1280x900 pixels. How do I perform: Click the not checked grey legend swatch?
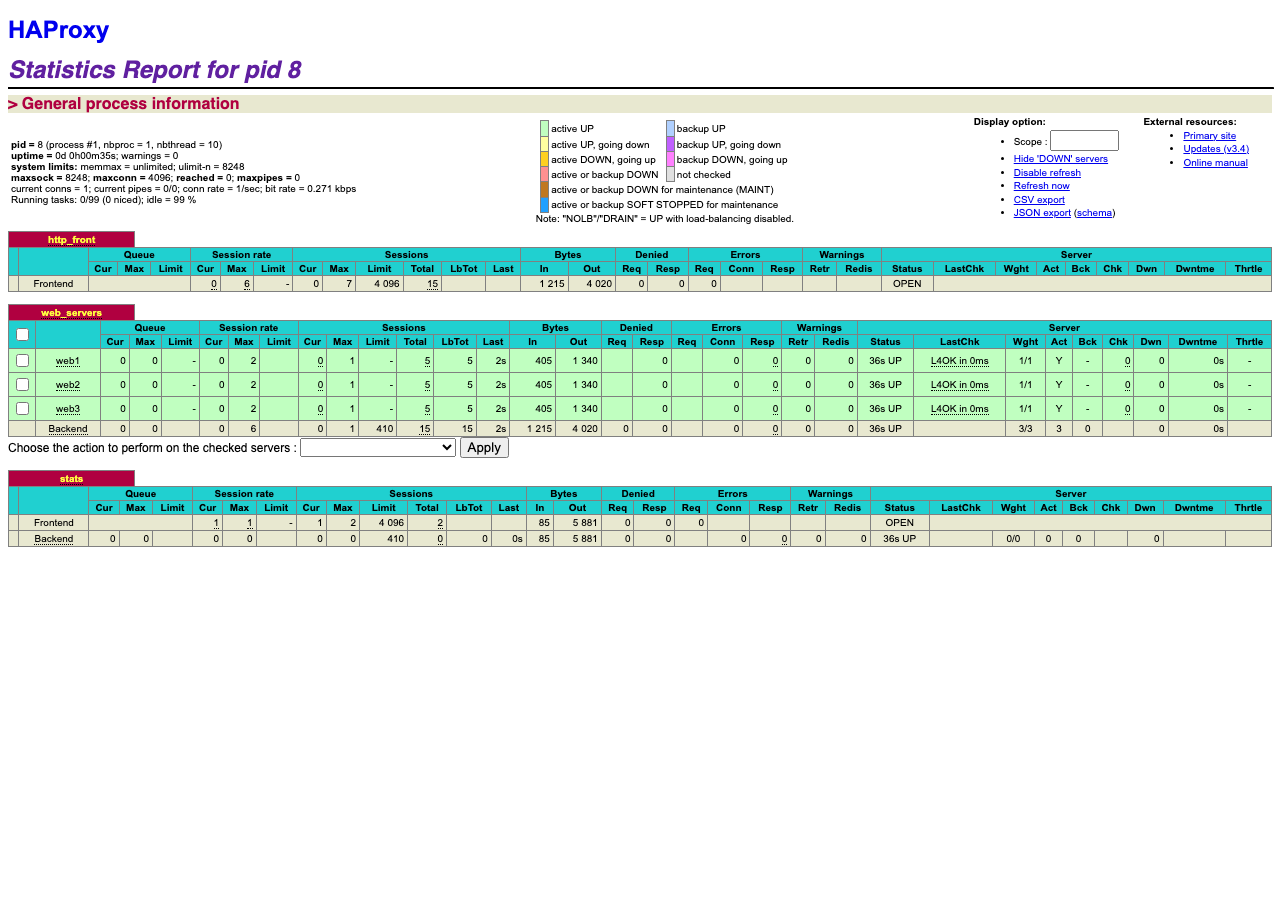tap(671, 174)
